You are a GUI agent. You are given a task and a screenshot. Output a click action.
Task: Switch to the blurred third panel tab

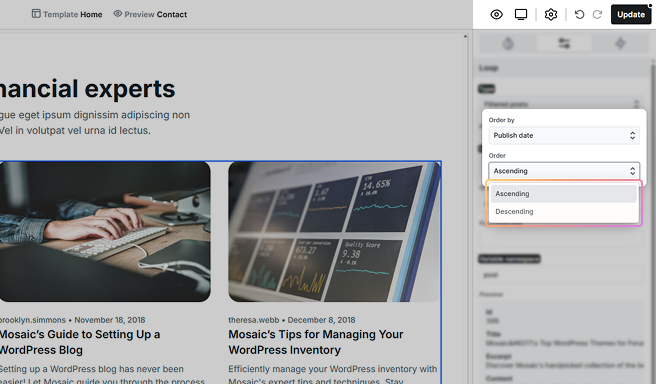[620, 43]
